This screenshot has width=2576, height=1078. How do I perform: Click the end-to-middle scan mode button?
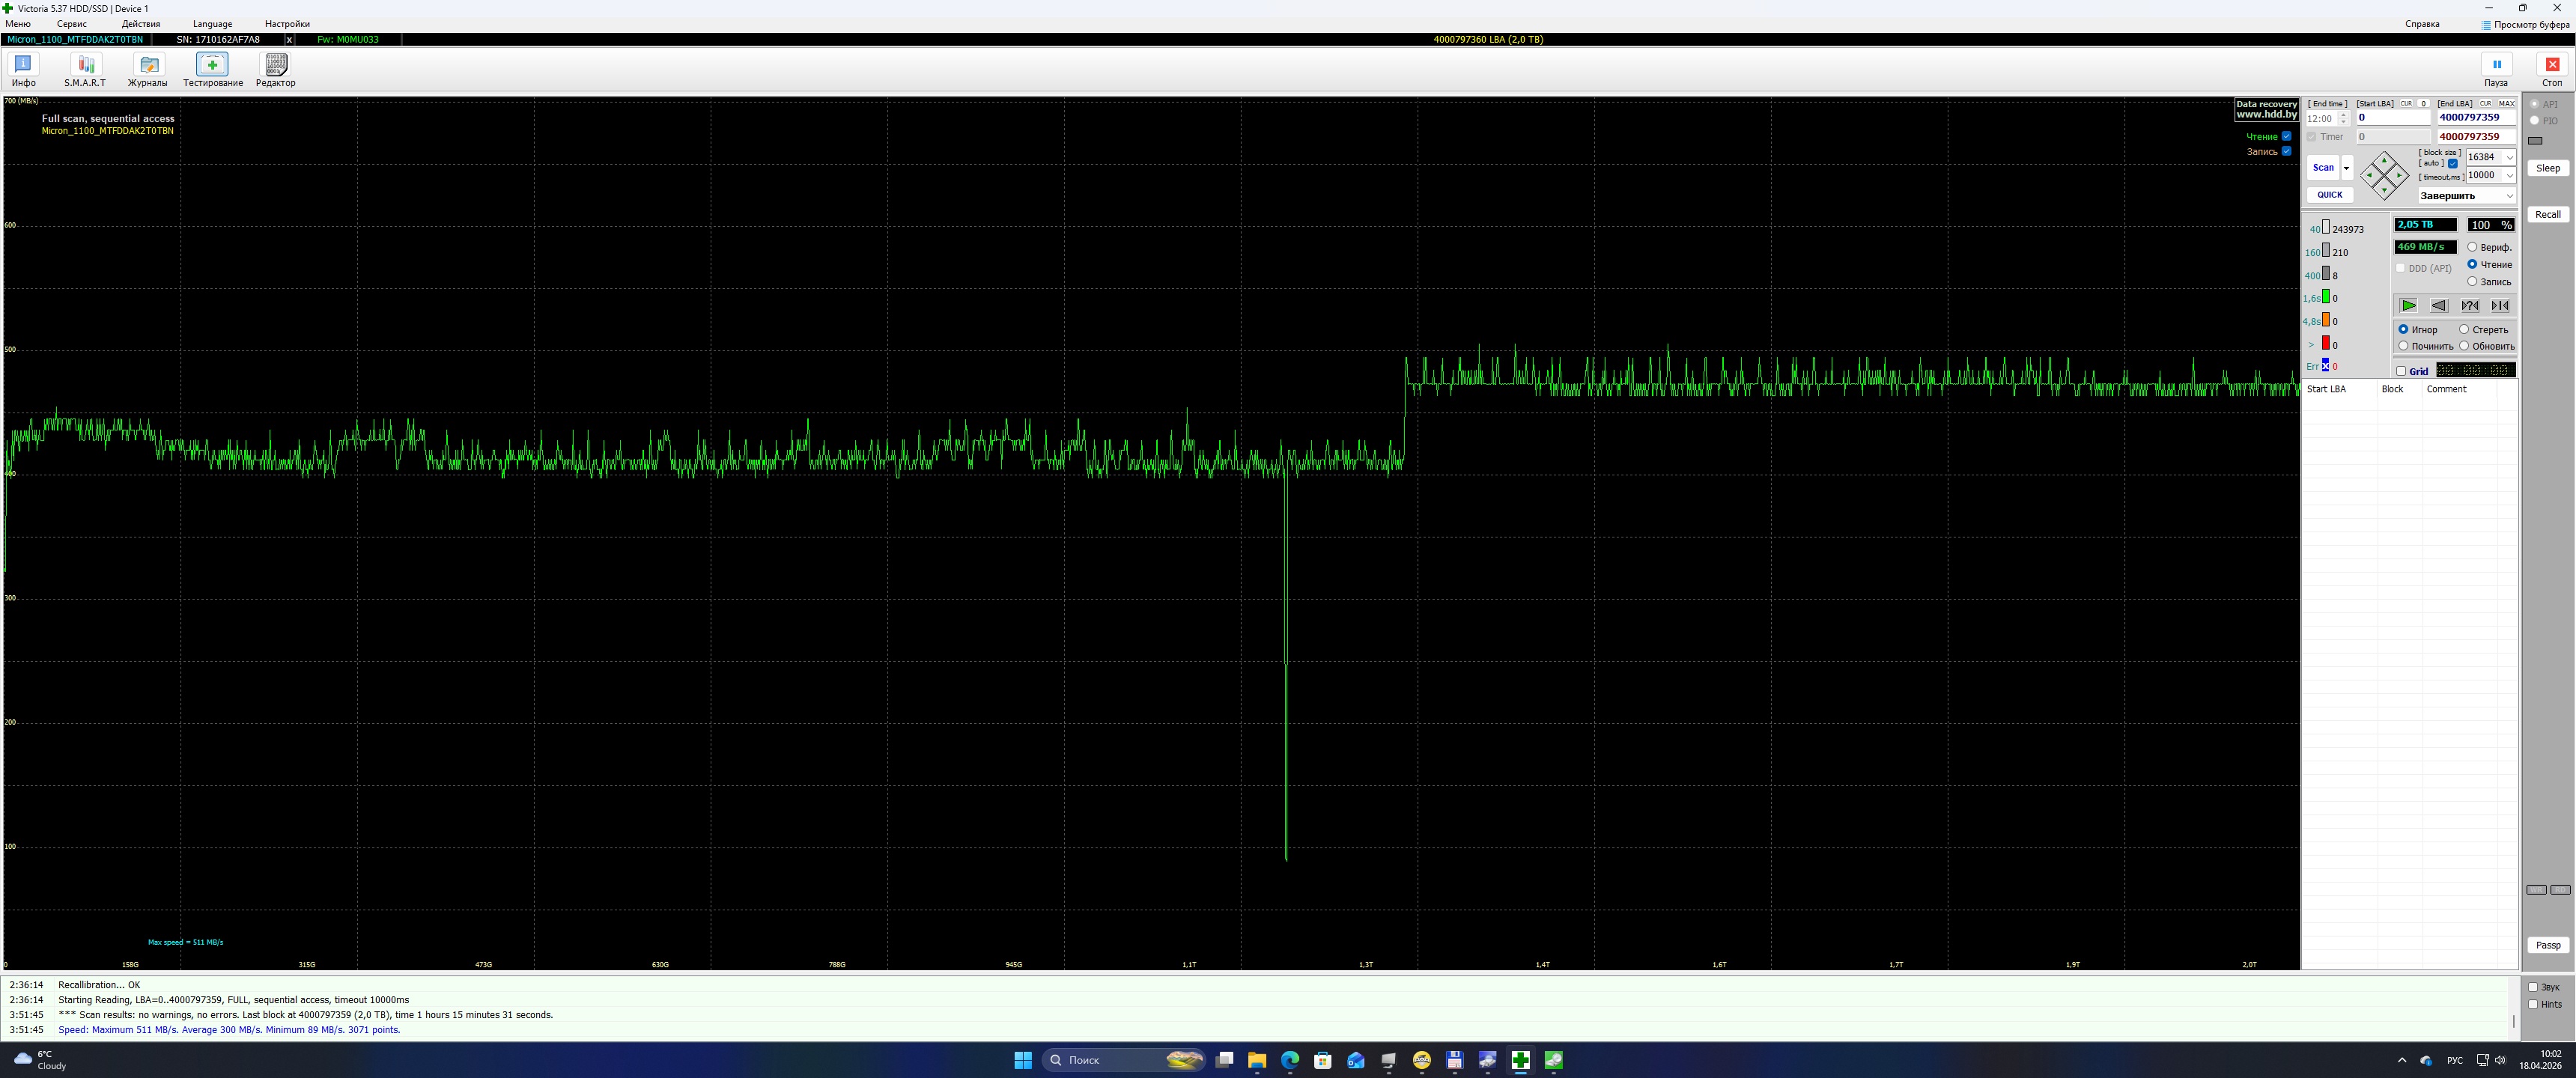(x=2500, y=305)
